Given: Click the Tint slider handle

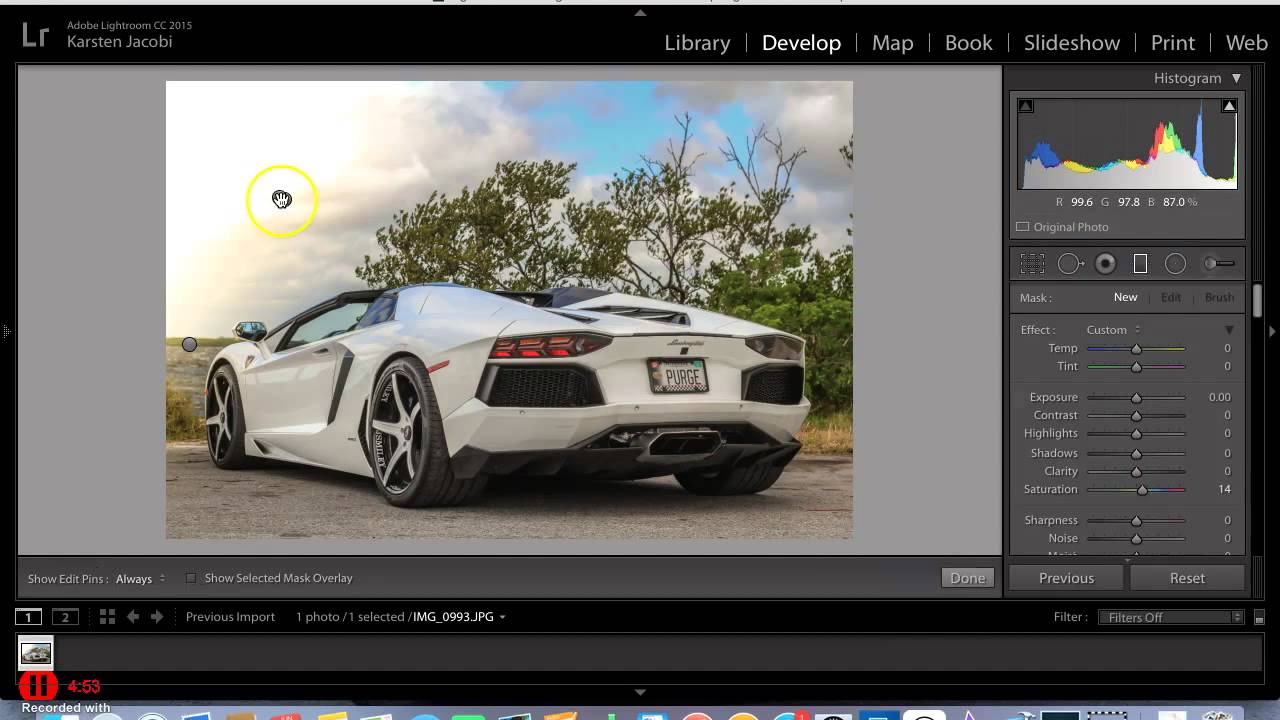Looking at the screenshot, I should pyautogui.click(x=1136, y=367).
